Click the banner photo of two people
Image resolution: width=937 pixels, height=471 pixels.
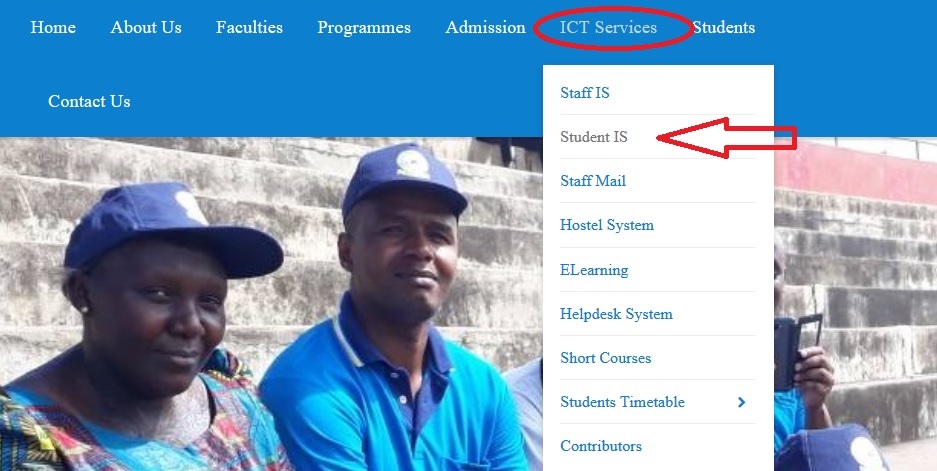271,304
